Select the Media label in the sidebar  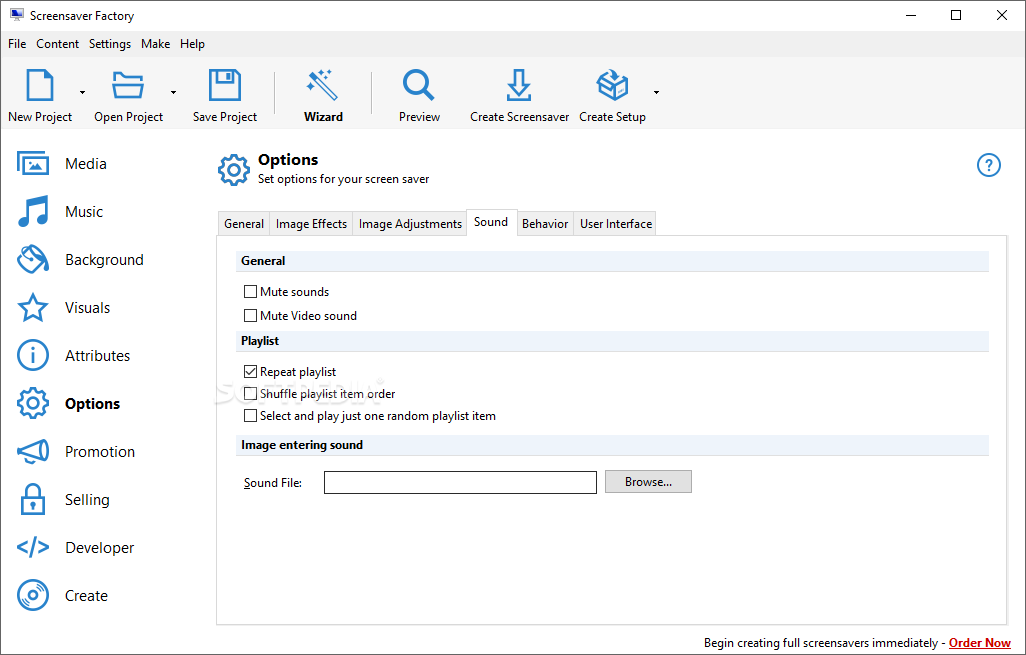tap(86, 164)
